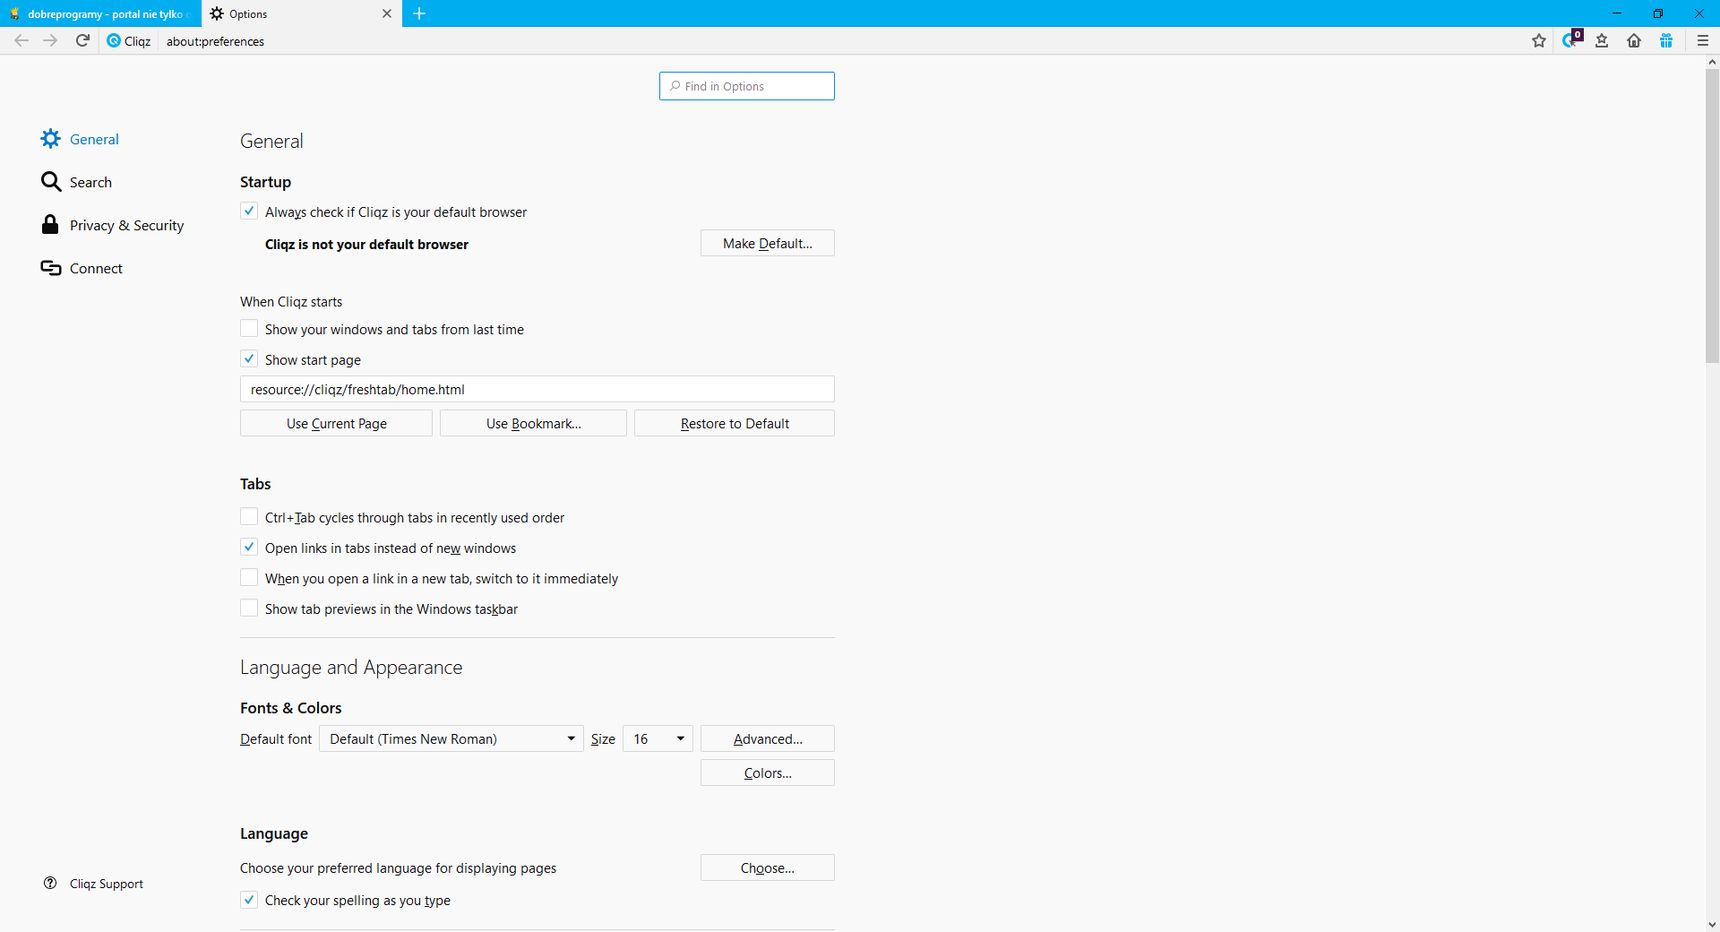Click the 'Tabs' section heading
The height and width of the screenshot is (932, 1720).
click(x=255, y=483)
